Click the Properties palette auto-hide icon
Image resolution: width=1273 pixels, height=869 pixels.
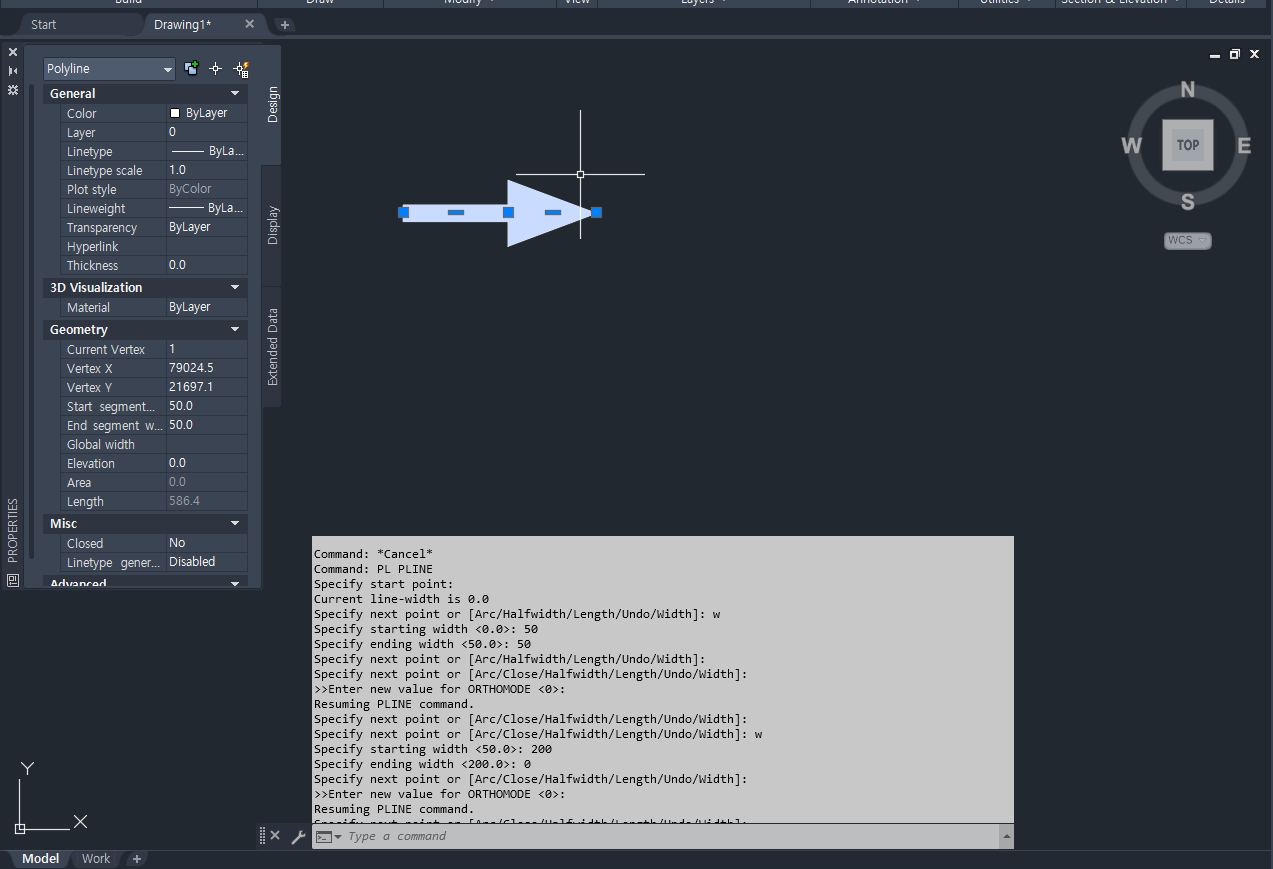[13, 70]
